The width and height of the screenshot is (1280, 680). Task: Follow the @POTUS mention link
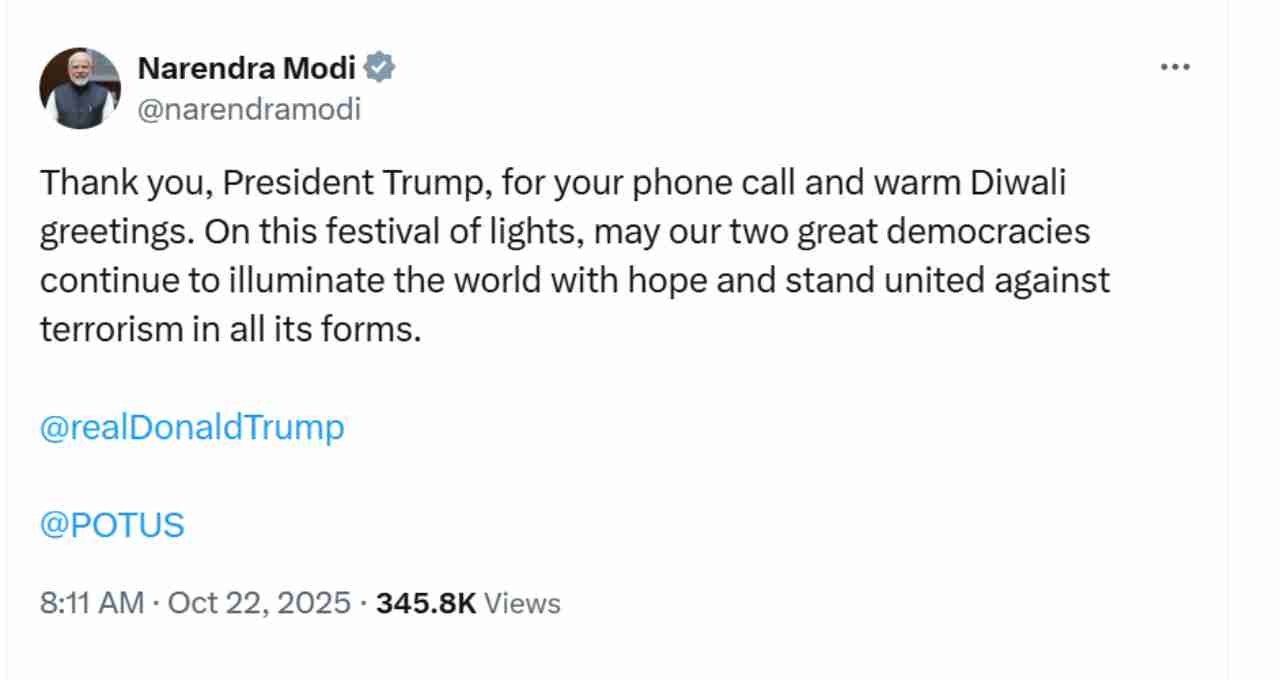click(112, 525)
